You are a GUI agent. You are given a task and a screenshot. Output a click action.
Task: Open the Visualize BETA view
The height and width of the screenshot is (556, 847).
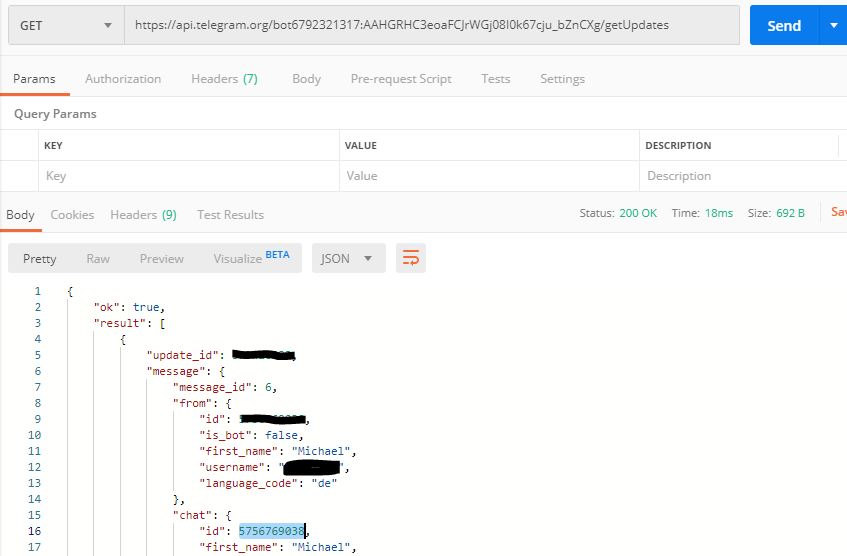pyautogui.click(x=251, y=258)
